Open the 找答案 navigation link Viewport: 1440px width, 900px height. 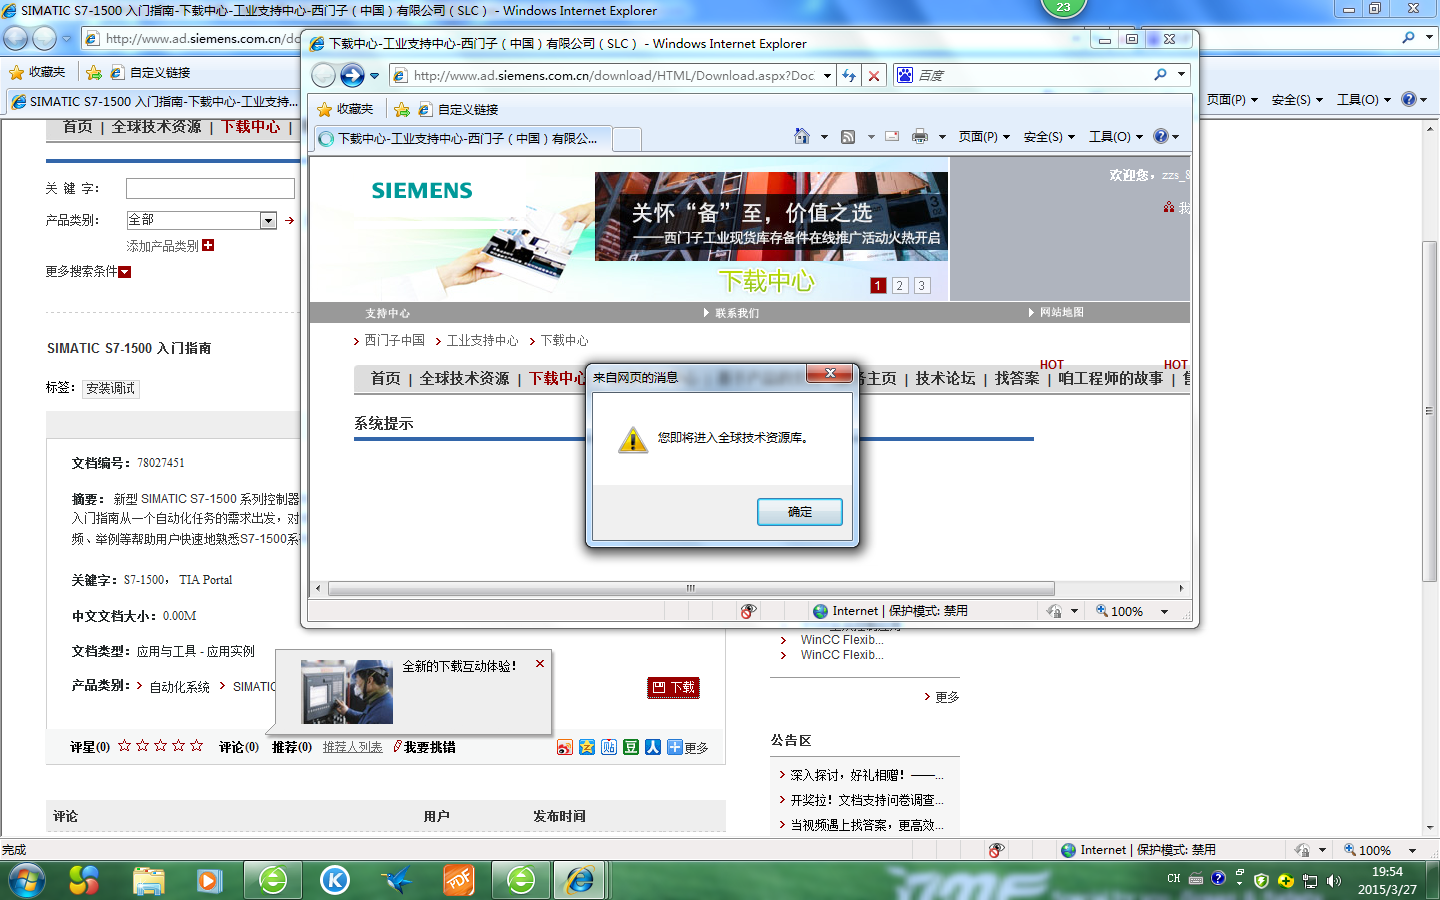tap(1017, 378)
